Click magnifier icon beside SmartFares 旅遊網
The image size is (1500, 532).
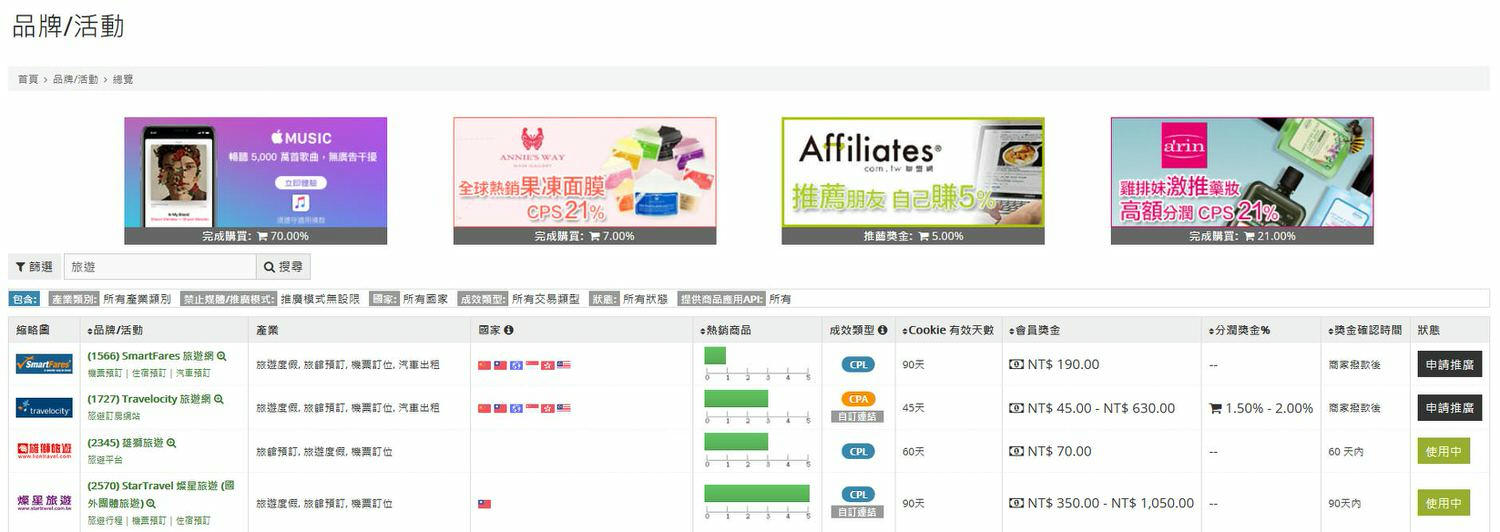click(x=221, y=356)
